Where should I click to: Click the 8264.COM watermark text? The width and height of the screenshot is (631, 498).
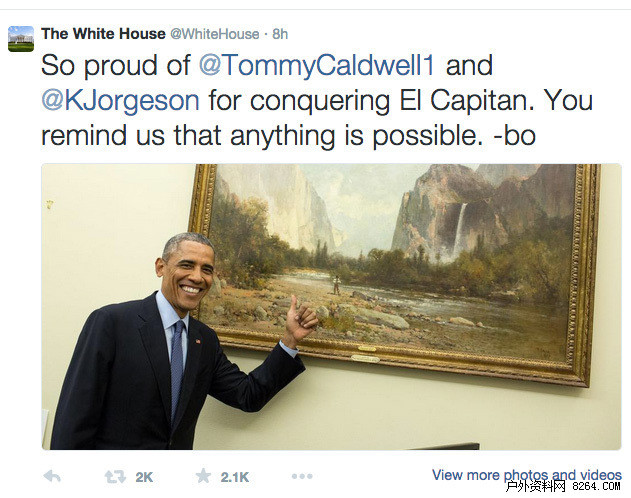point(596,487)
